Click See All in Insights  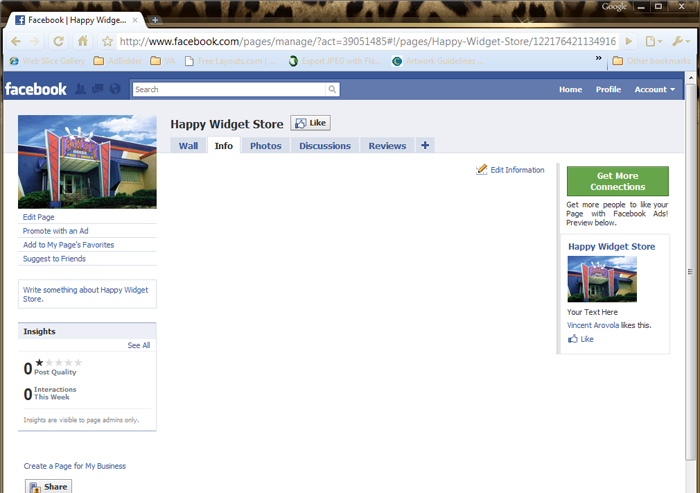tap(139, 345)
